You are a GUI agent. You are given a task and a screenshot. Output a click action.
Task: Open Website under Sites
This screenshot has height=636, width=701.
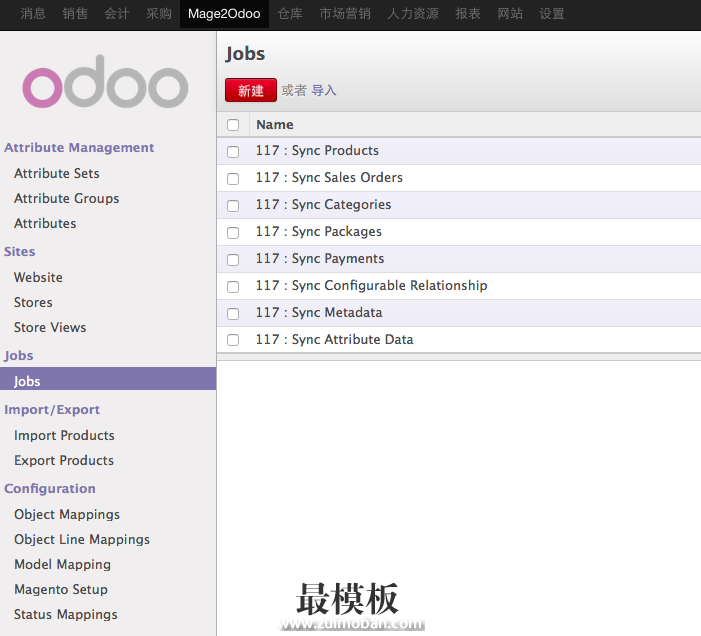(x=38, y=278)
